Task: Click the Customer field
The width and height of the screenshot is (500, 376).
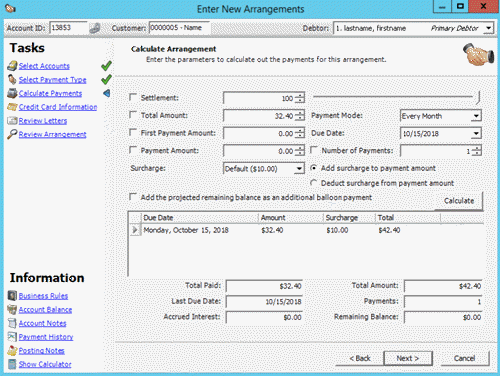Action: pyautogui.click(x=179, y=28)
